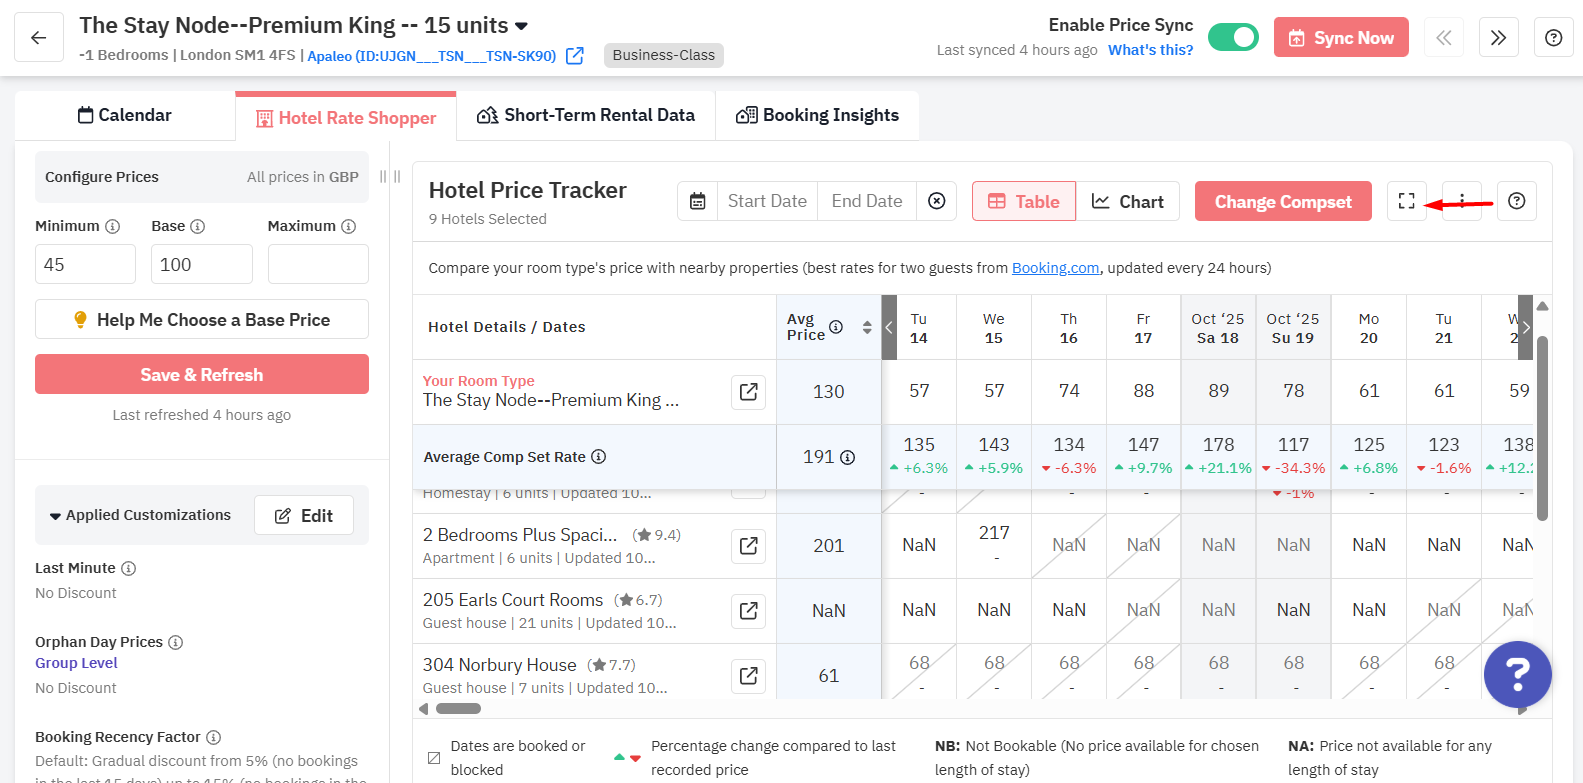
Task: Expand the tracker to fullscreen
Action: [x=1406, y=201]
